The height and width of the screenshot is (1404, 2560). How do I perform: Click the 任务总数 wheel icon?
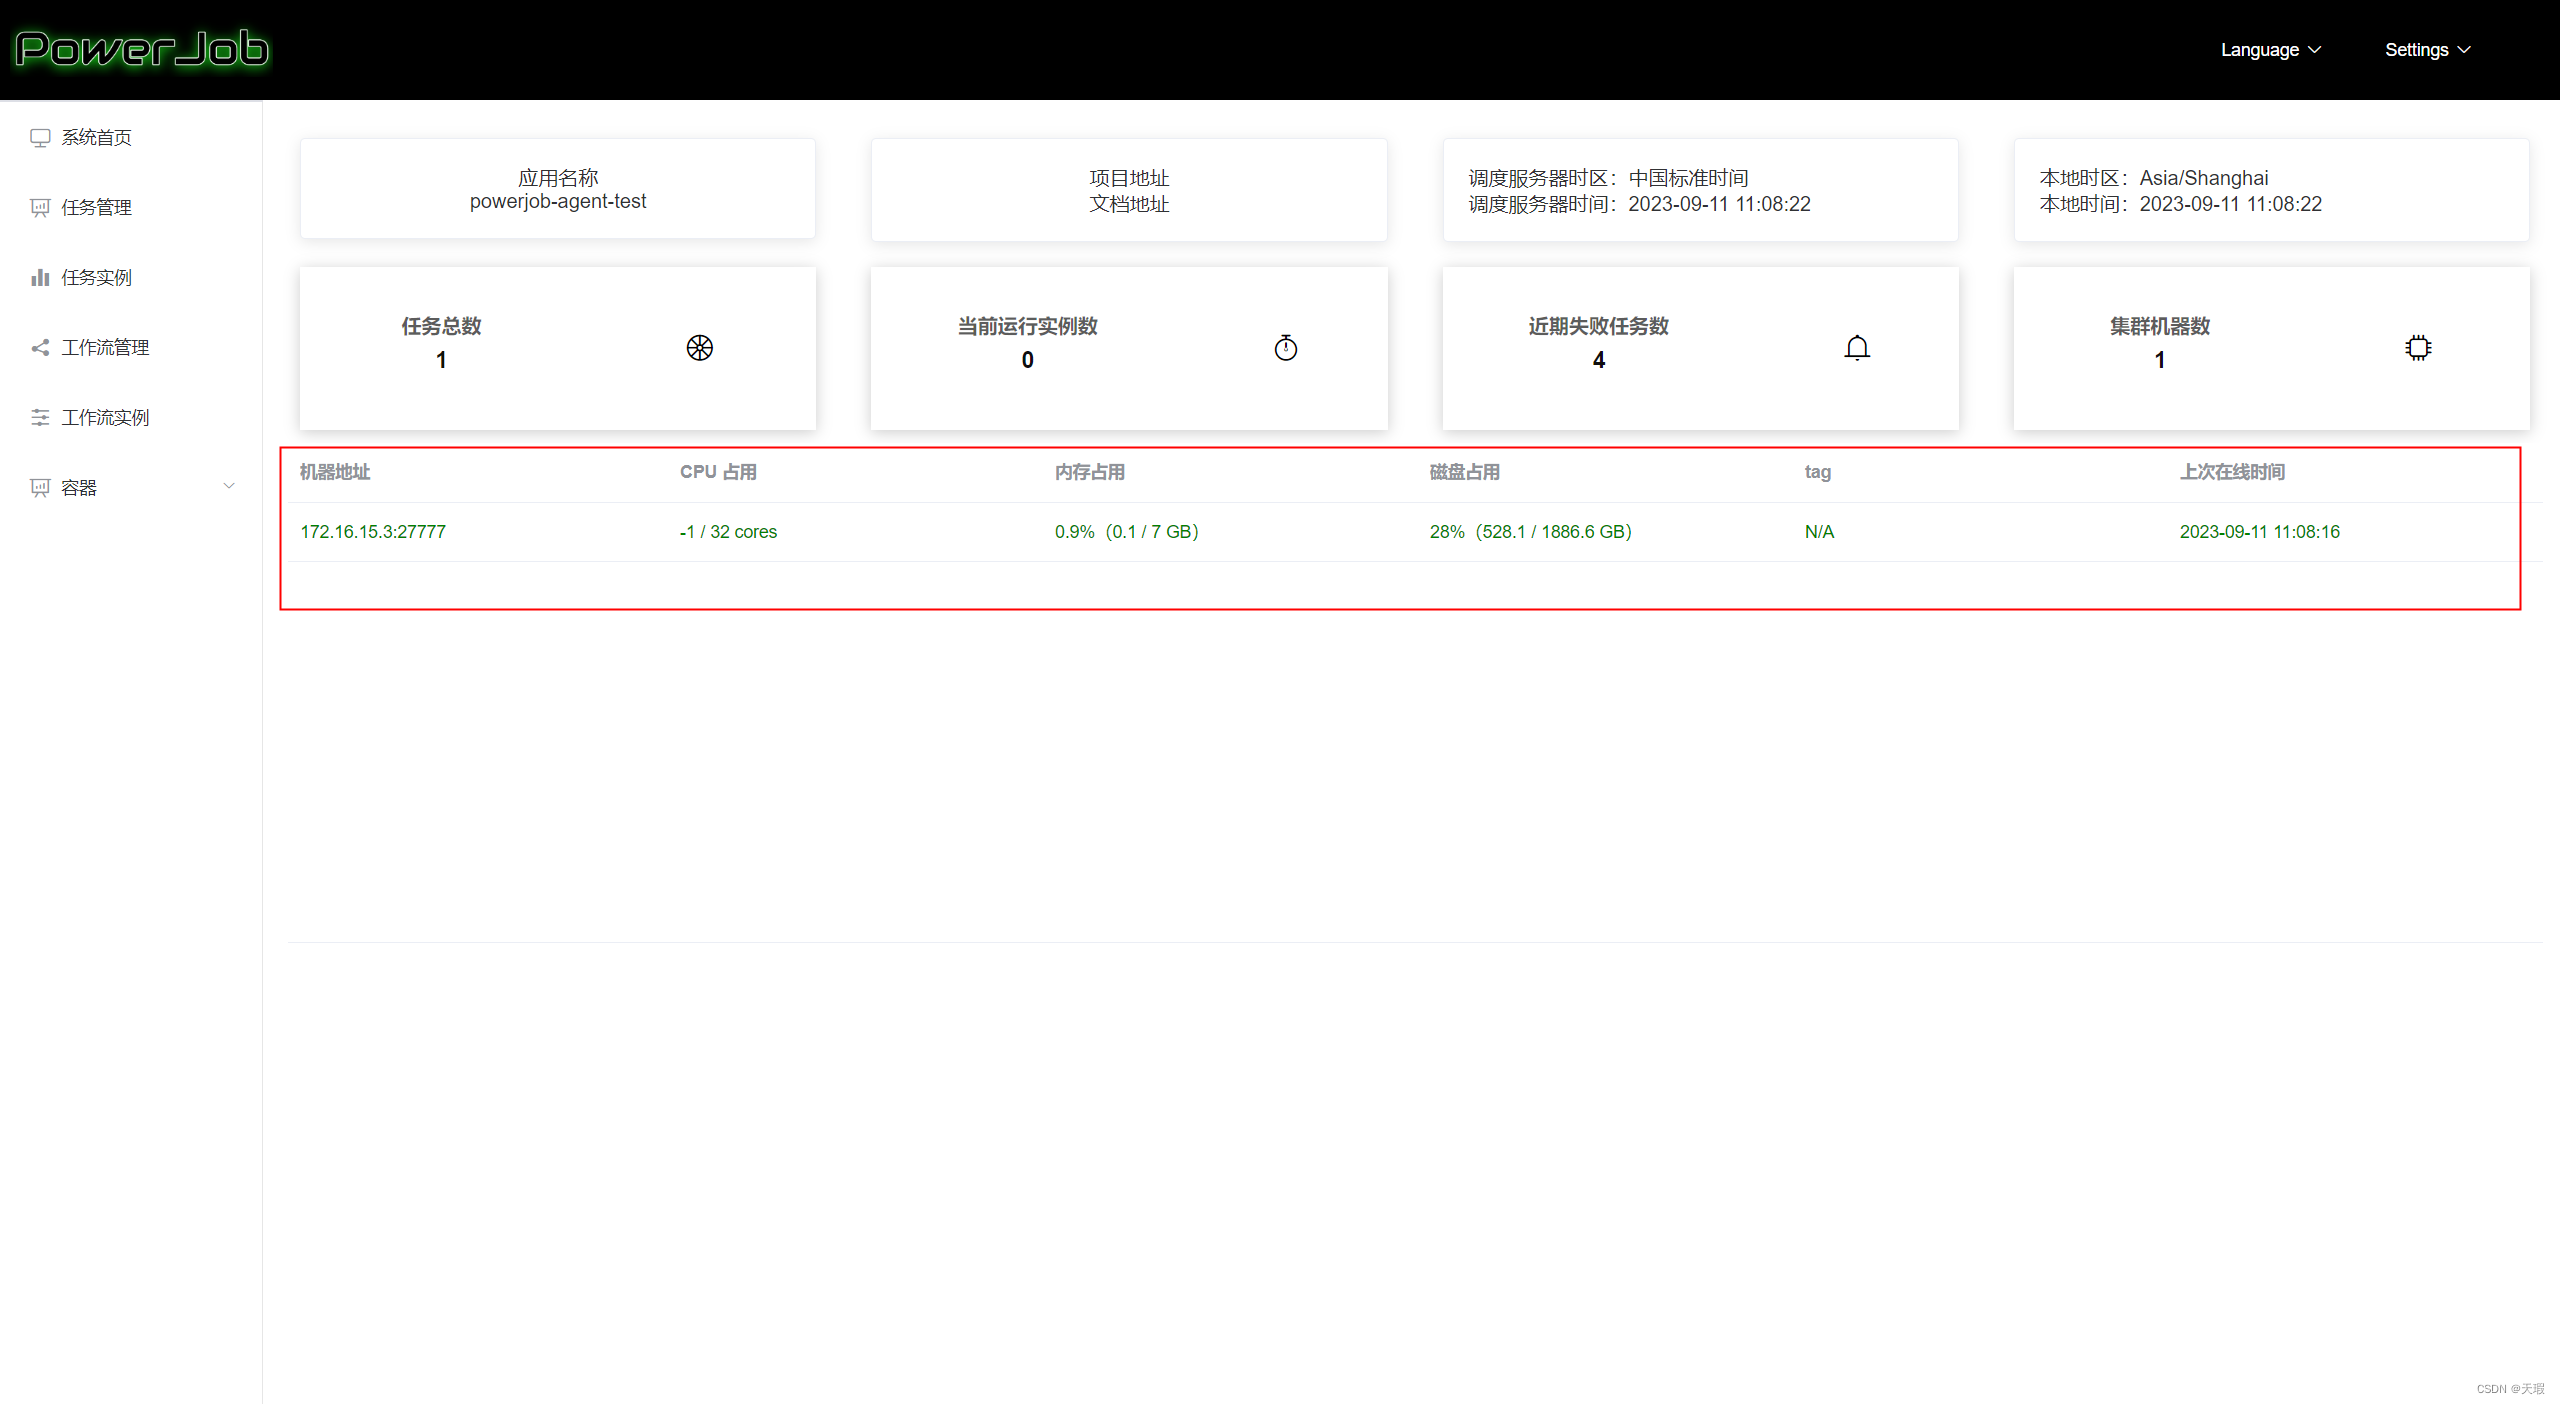click(700, 348)
